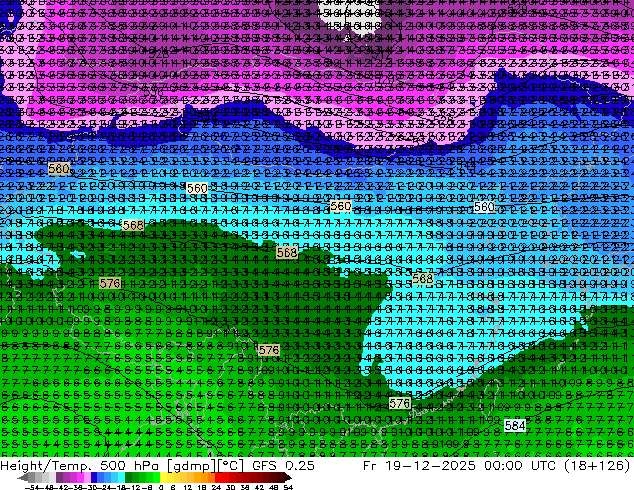Click the '00:00 UTC' time text
Image resolution: width=634 pixels, height=490 pixels.
[x=522, y=466]
